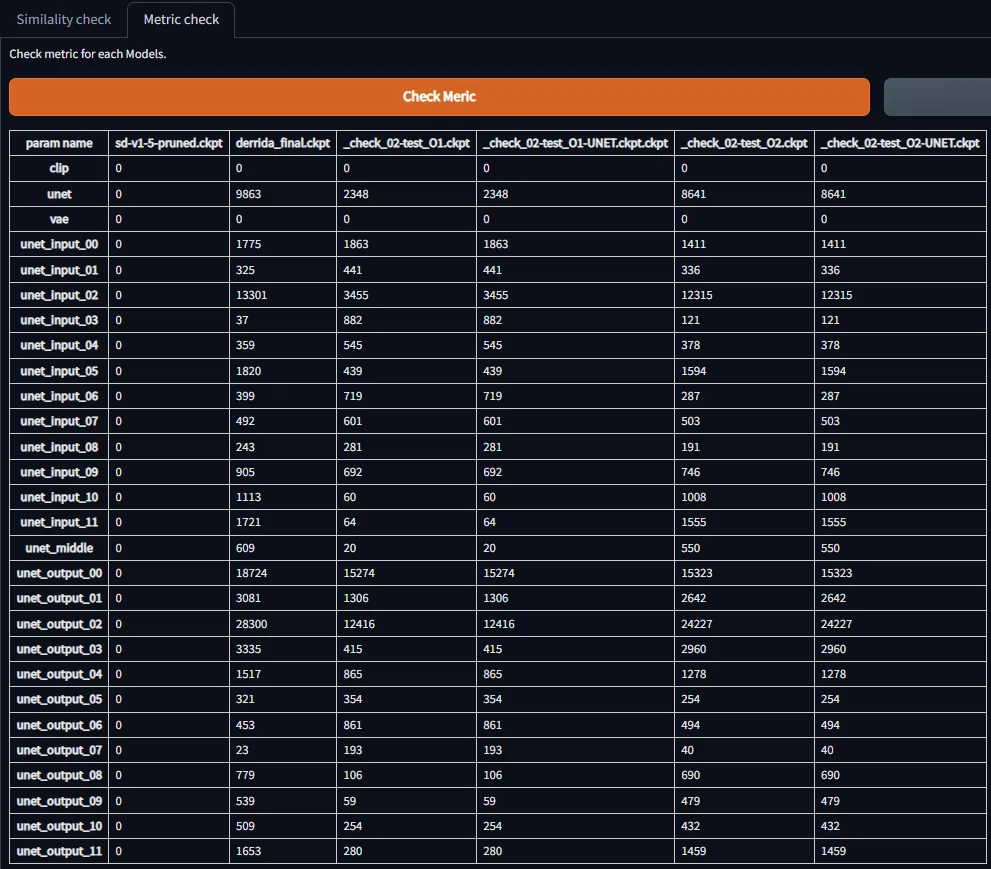Screen dimensions: 991x869
Task: Select the unet_output_04 row label
Action: tap(59, 674)
